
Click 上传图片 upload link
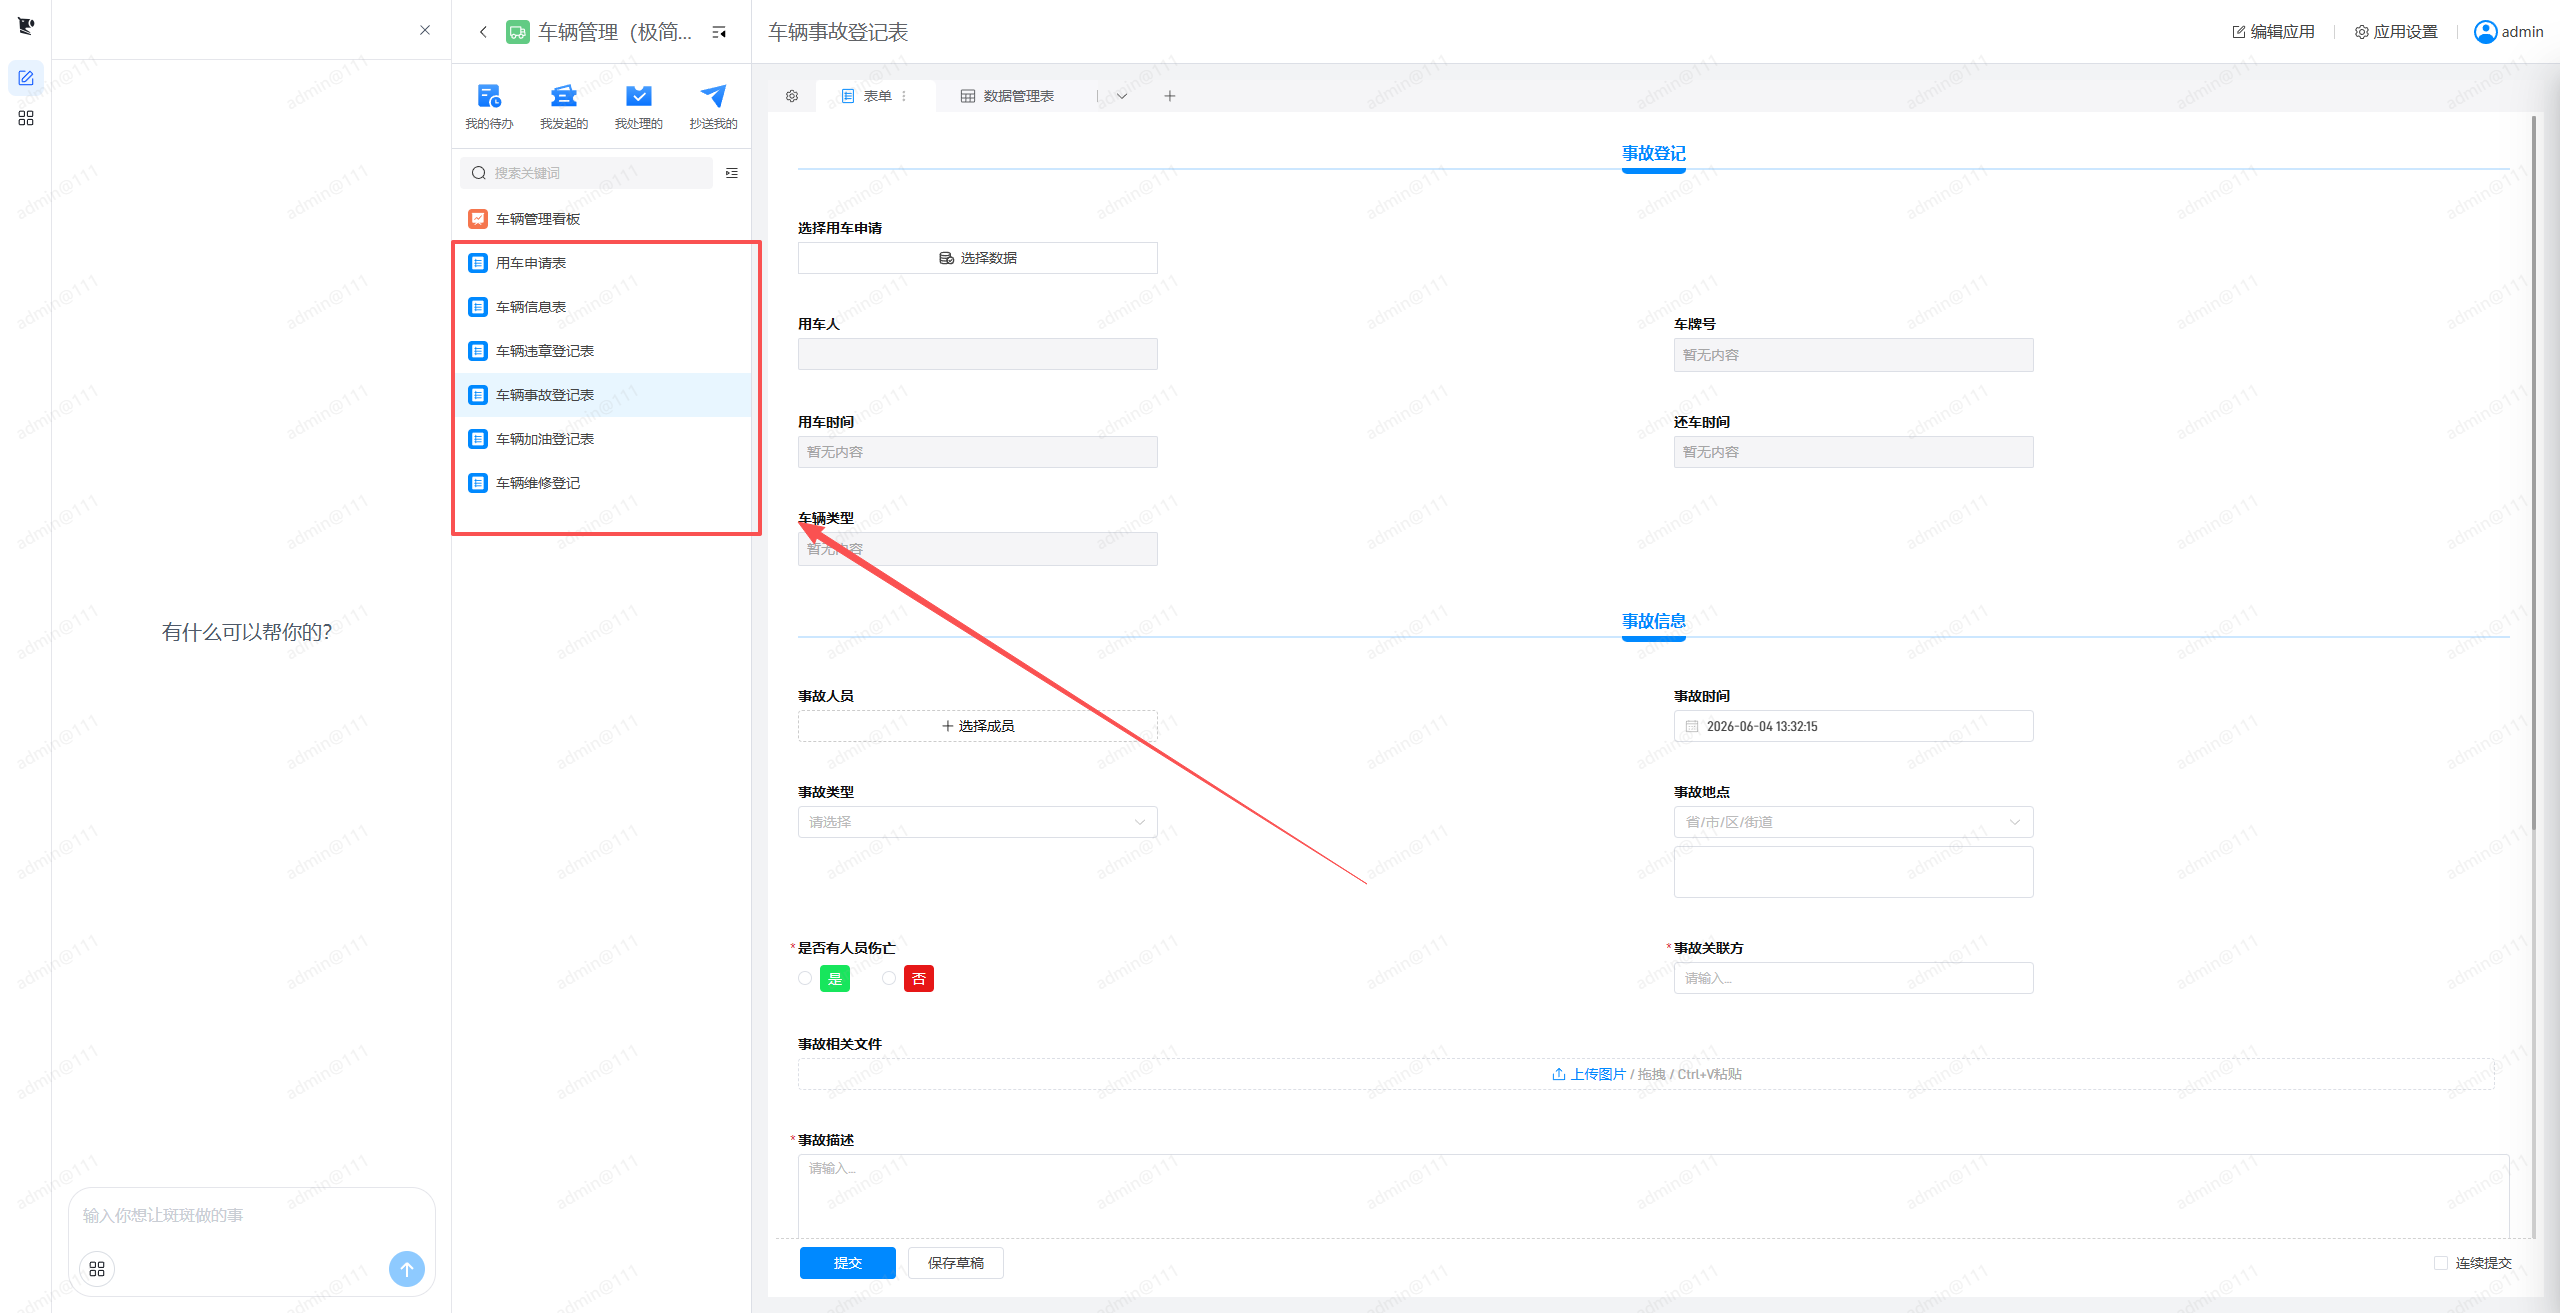pos(1589,1074)
